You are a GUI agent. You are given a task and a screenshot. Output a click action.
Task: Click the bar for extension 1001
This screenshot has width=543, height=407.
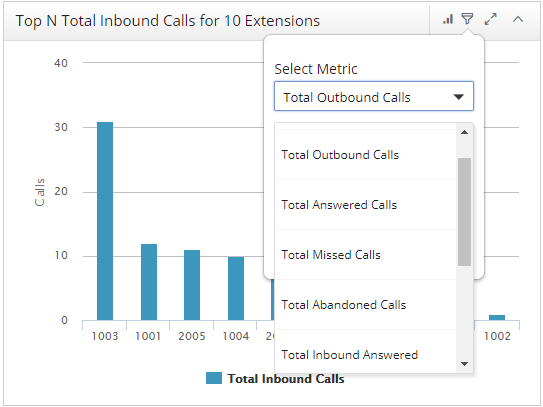(149, 282)
